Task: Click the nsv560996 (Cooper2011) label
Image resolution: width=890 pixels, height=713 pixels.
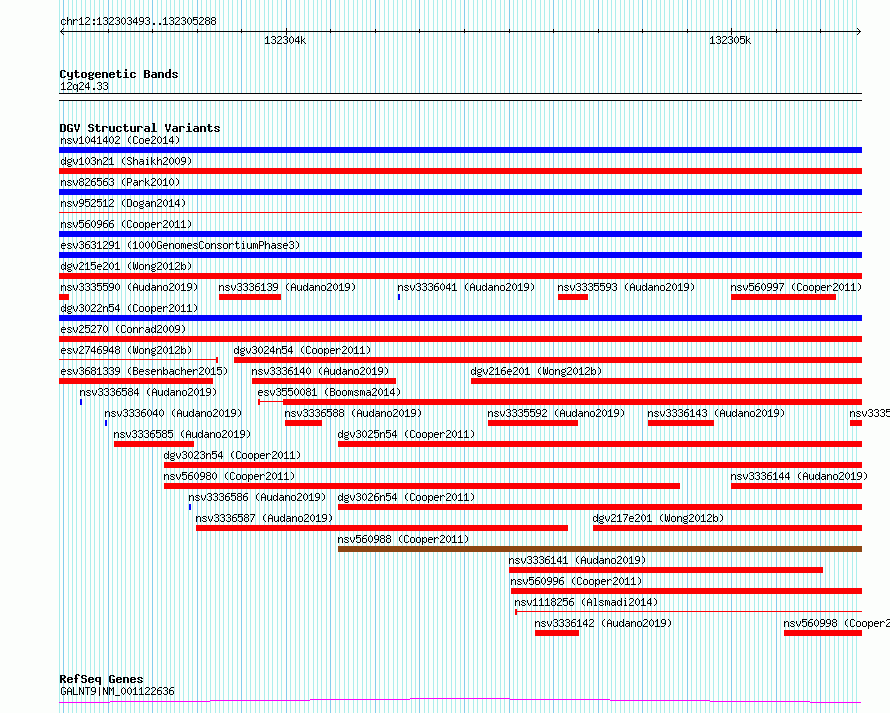Action: (576, 581)
